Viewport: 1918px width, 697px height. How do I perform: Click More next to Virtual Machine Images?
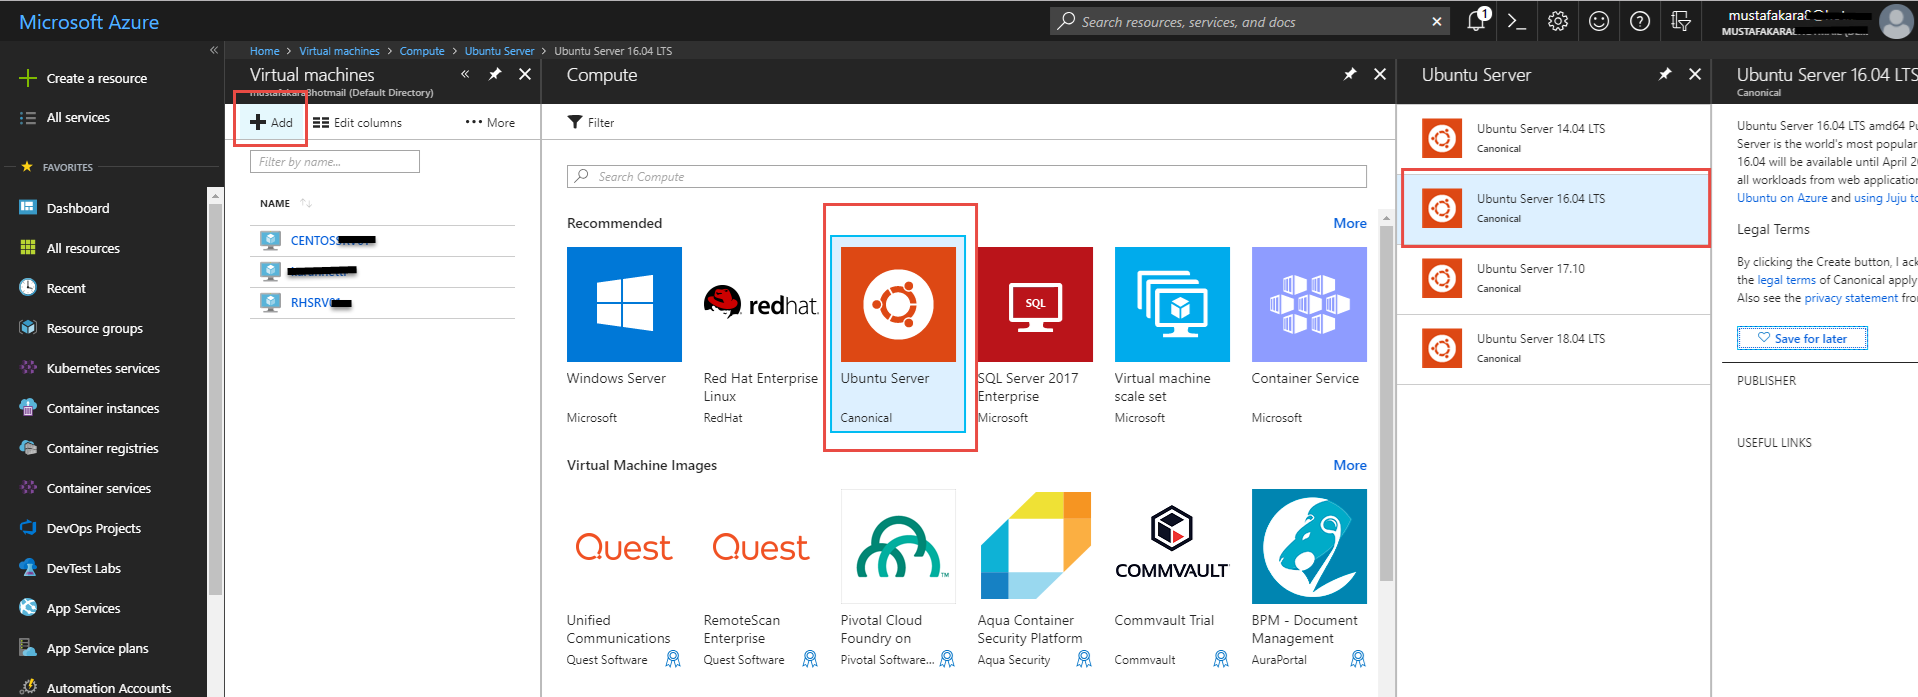(x=1350, y=465)
